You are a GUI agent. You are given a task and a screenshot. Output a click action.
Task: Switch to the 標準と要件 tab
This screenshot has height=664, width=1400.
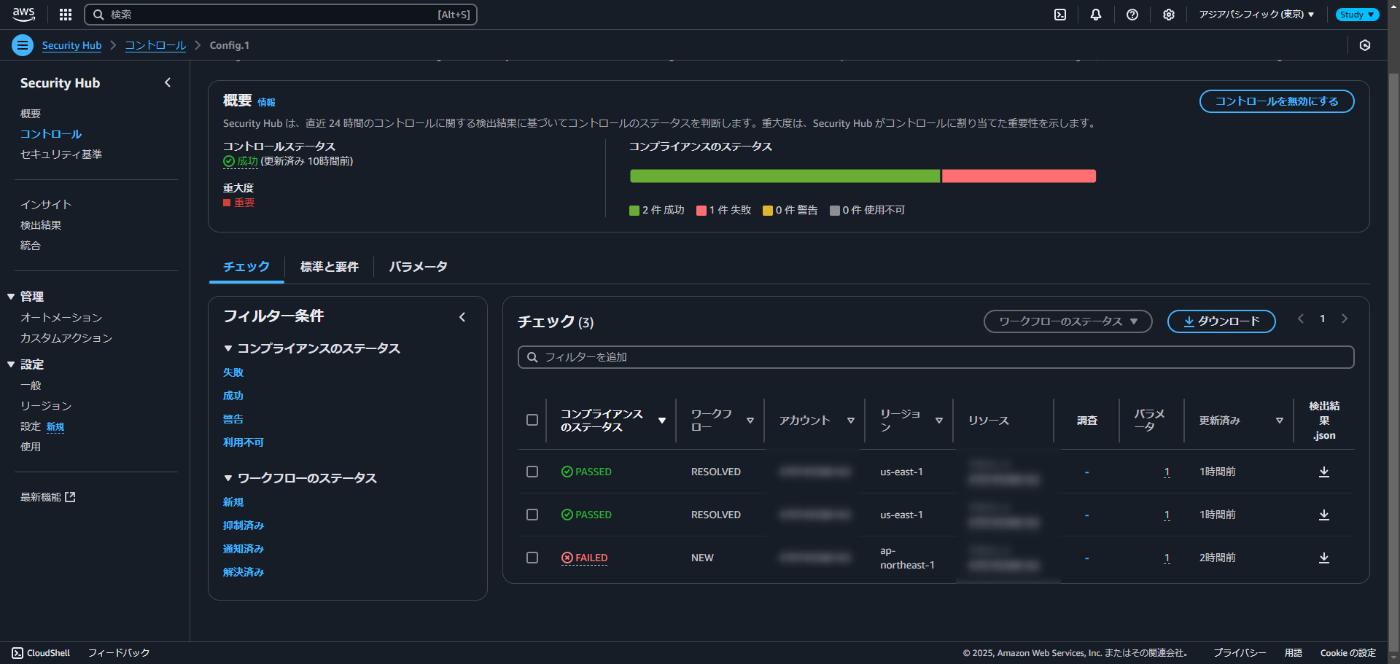coord(329,267)
